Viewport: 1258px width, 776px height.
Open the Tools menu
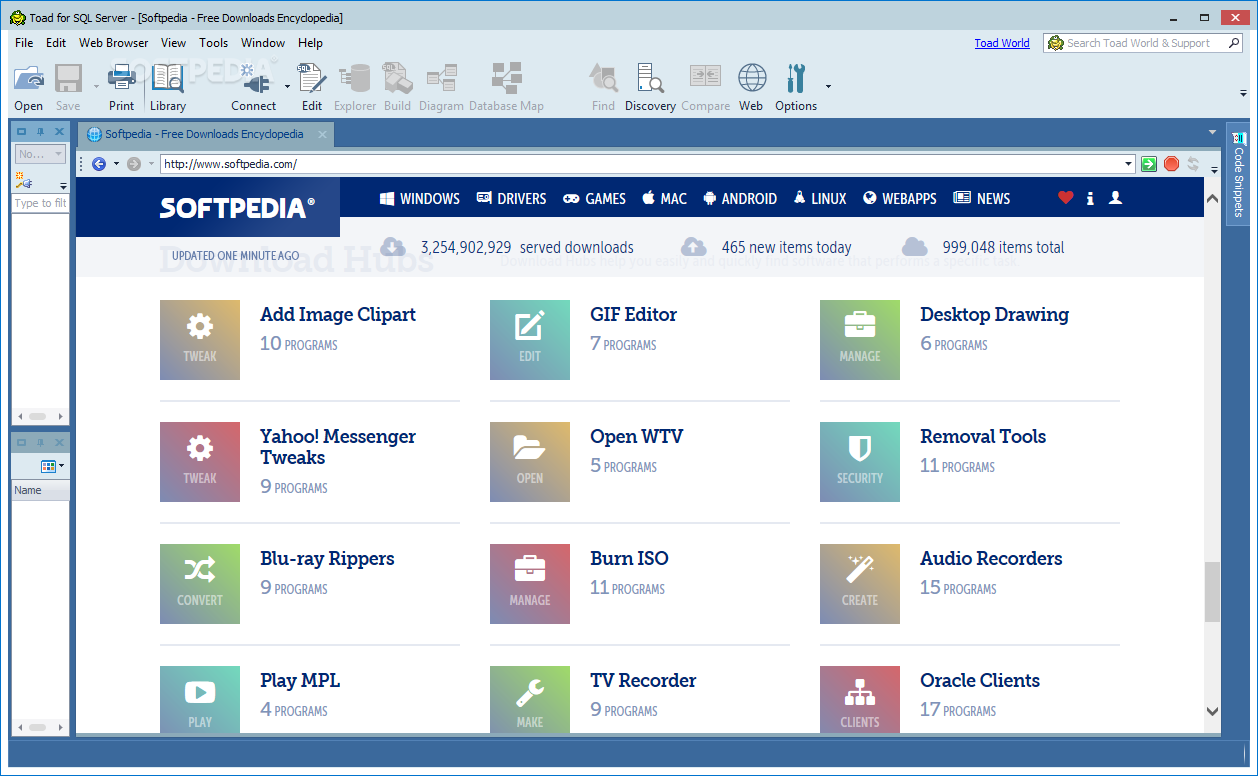213,43
